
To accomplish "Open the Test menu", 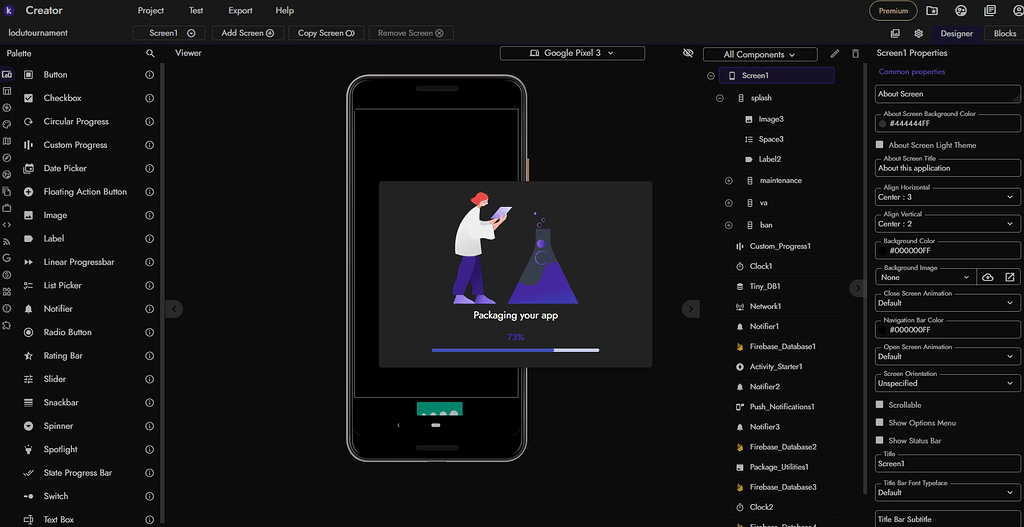I will click(x=196, y=10).
